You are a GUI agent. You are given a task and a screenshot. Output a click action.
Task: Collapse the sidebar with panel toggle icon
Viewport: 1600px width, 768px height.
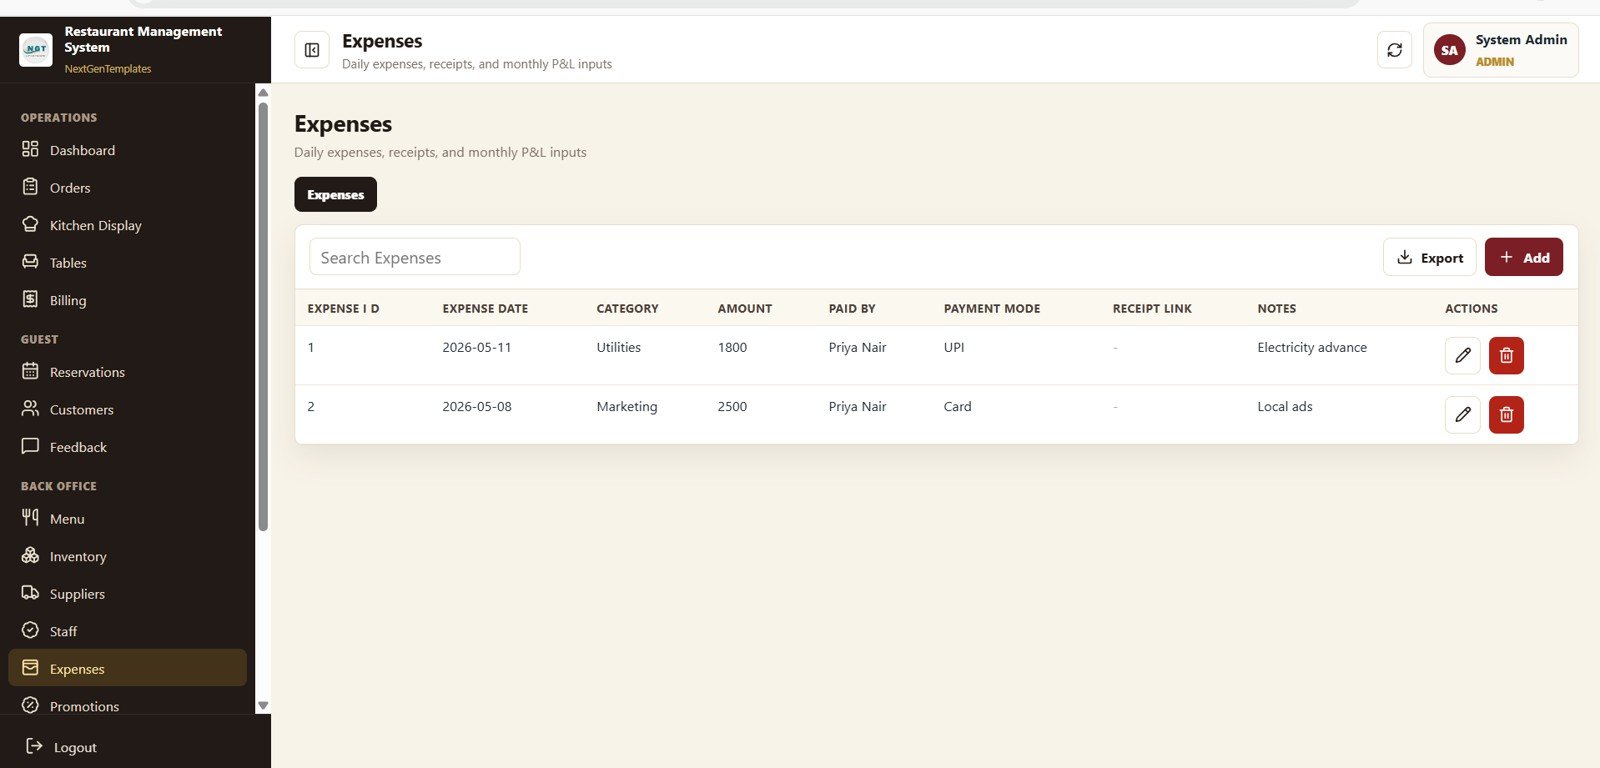pyautogui.click(x=312, y=50)
